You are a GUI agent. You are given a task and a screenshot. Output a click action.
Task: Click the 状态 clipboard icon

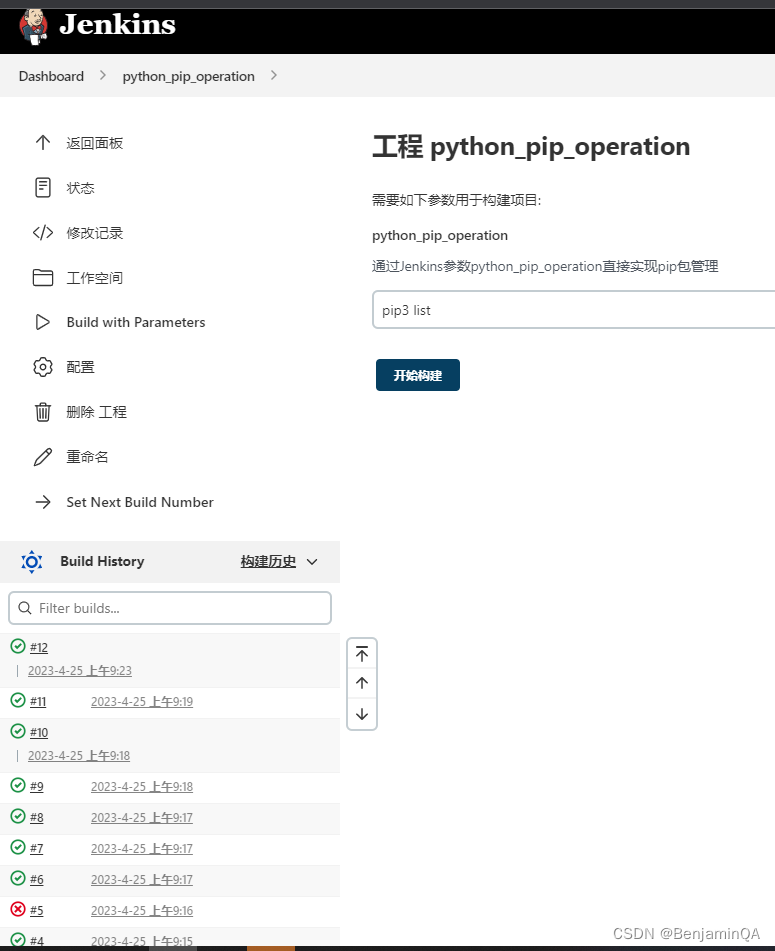click(43, 187)
